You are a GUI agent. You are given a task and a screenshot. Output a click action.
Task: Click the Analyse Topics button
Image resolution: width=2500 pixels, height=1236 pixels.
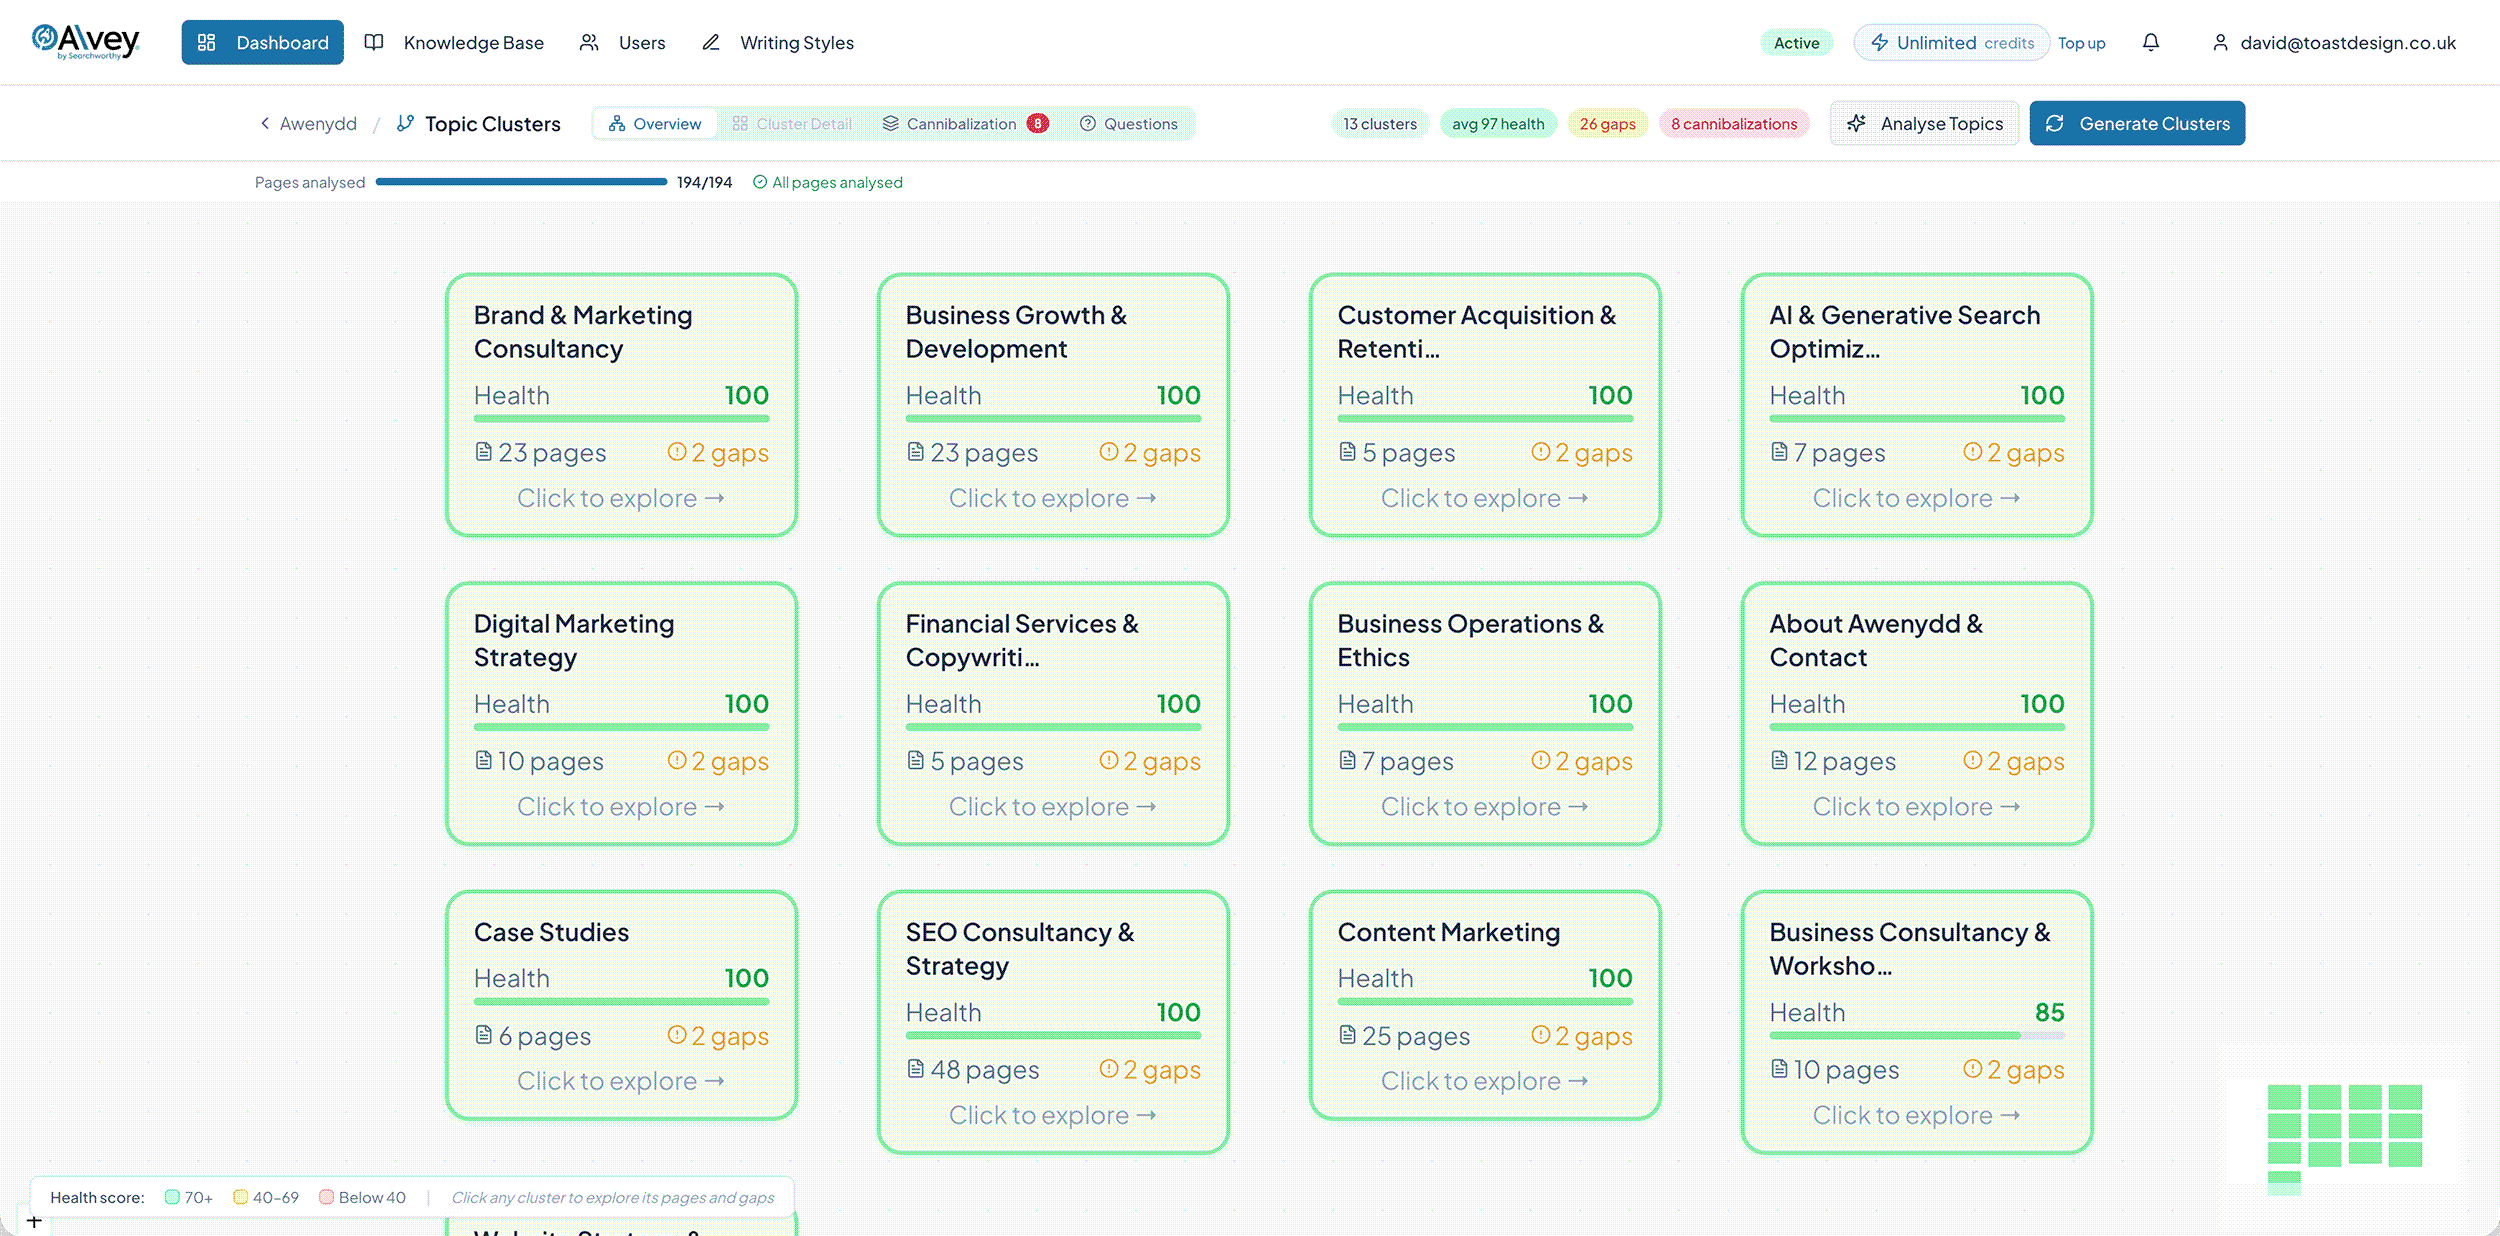(1925, 123)
